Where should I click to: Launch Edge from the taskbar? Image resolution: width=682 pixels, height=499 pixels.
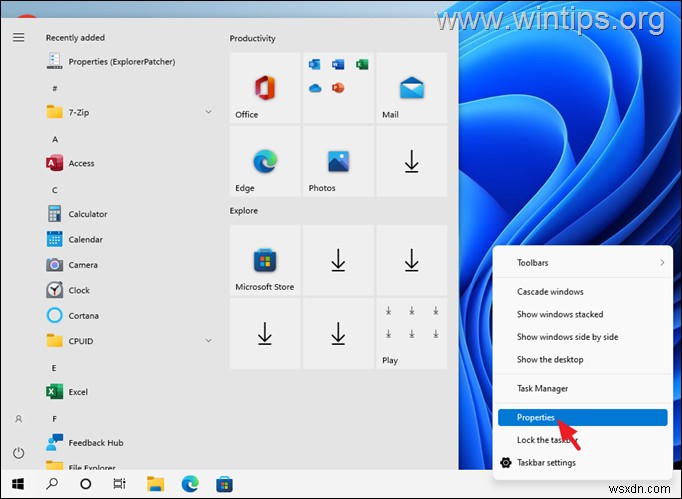click(x=190, y=484)
